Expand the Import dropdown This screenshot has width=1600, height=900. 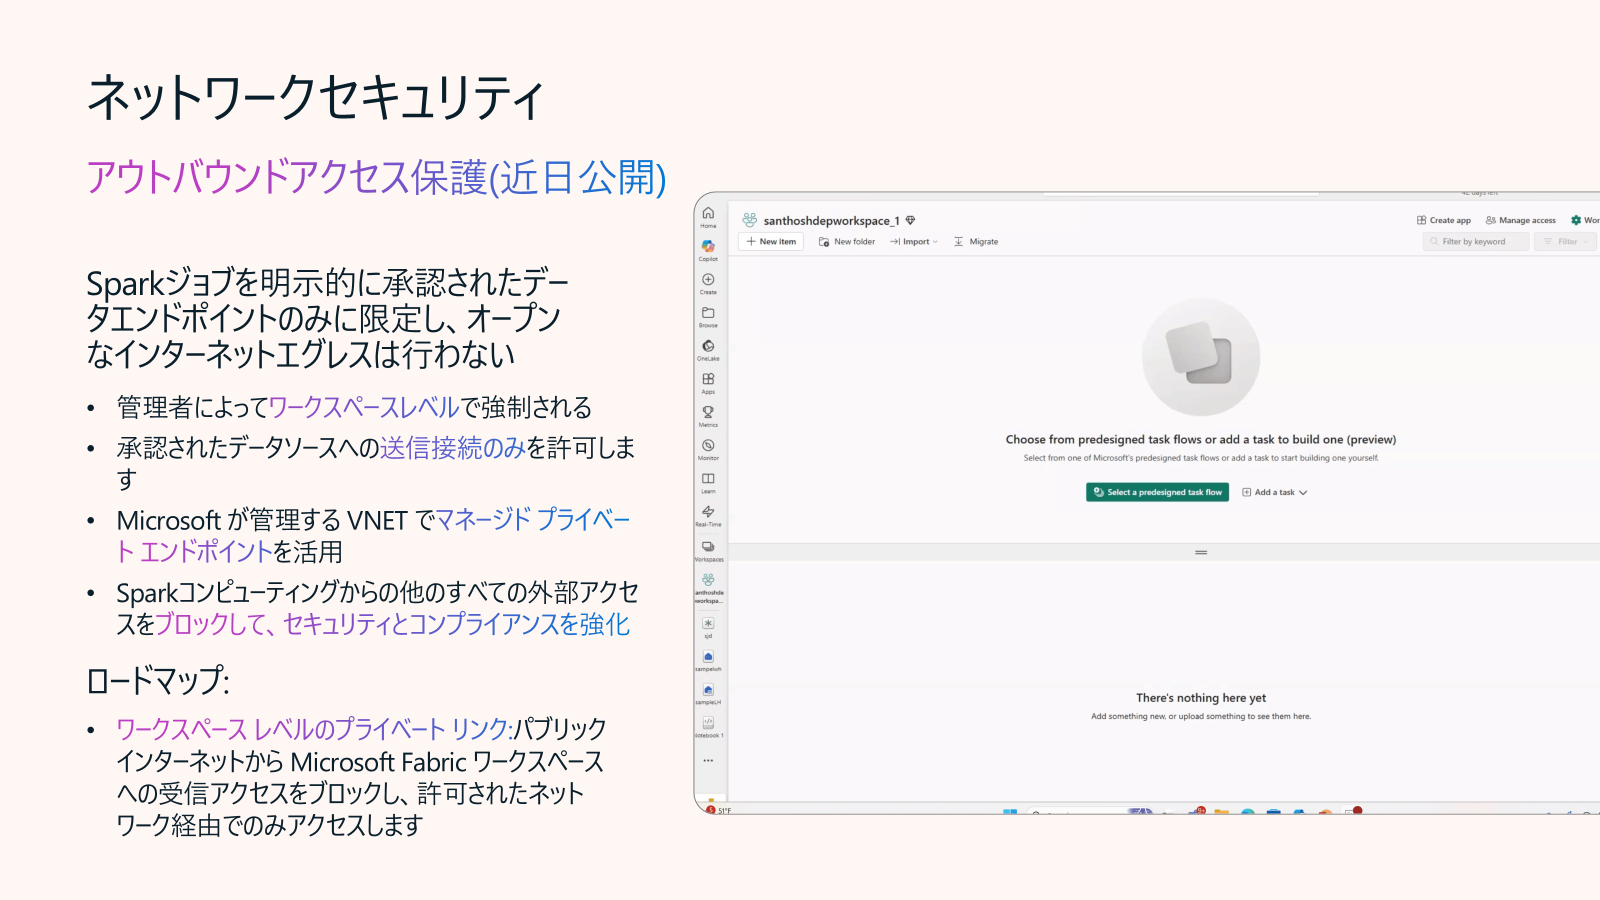tap(914, 241)
